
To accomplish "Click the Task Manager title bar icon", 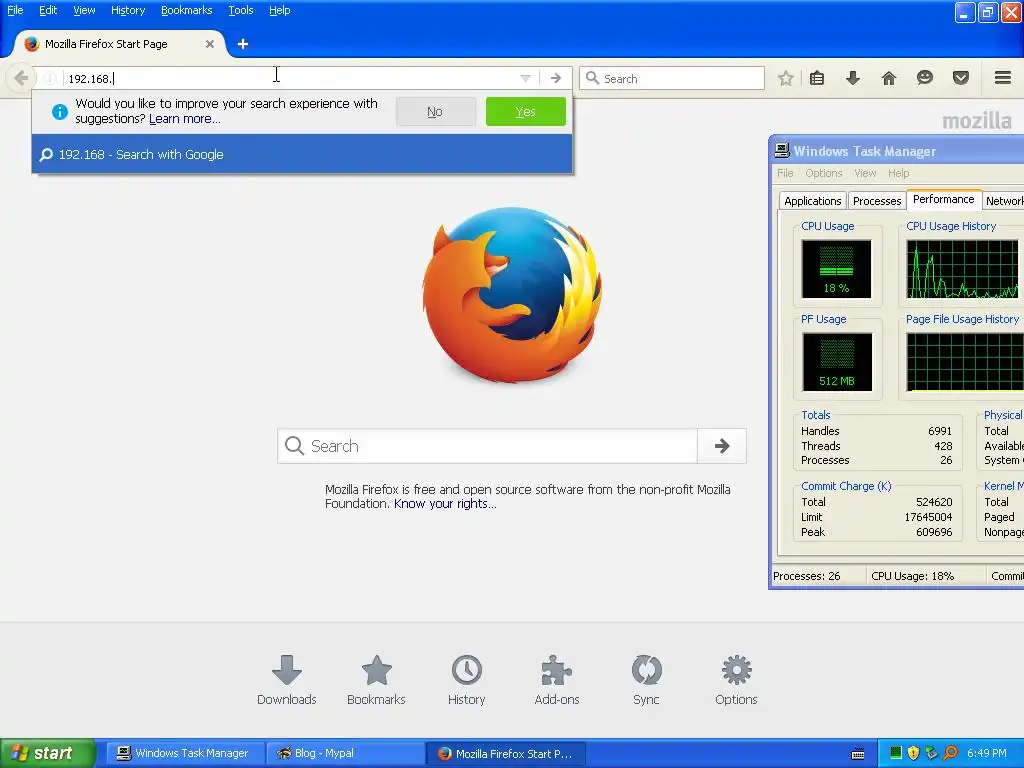I will click(782, 151).
